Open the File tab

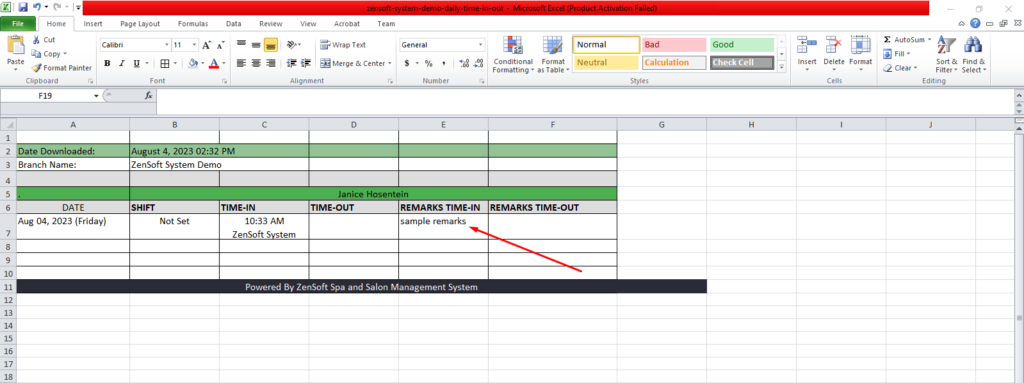point(18,24)
